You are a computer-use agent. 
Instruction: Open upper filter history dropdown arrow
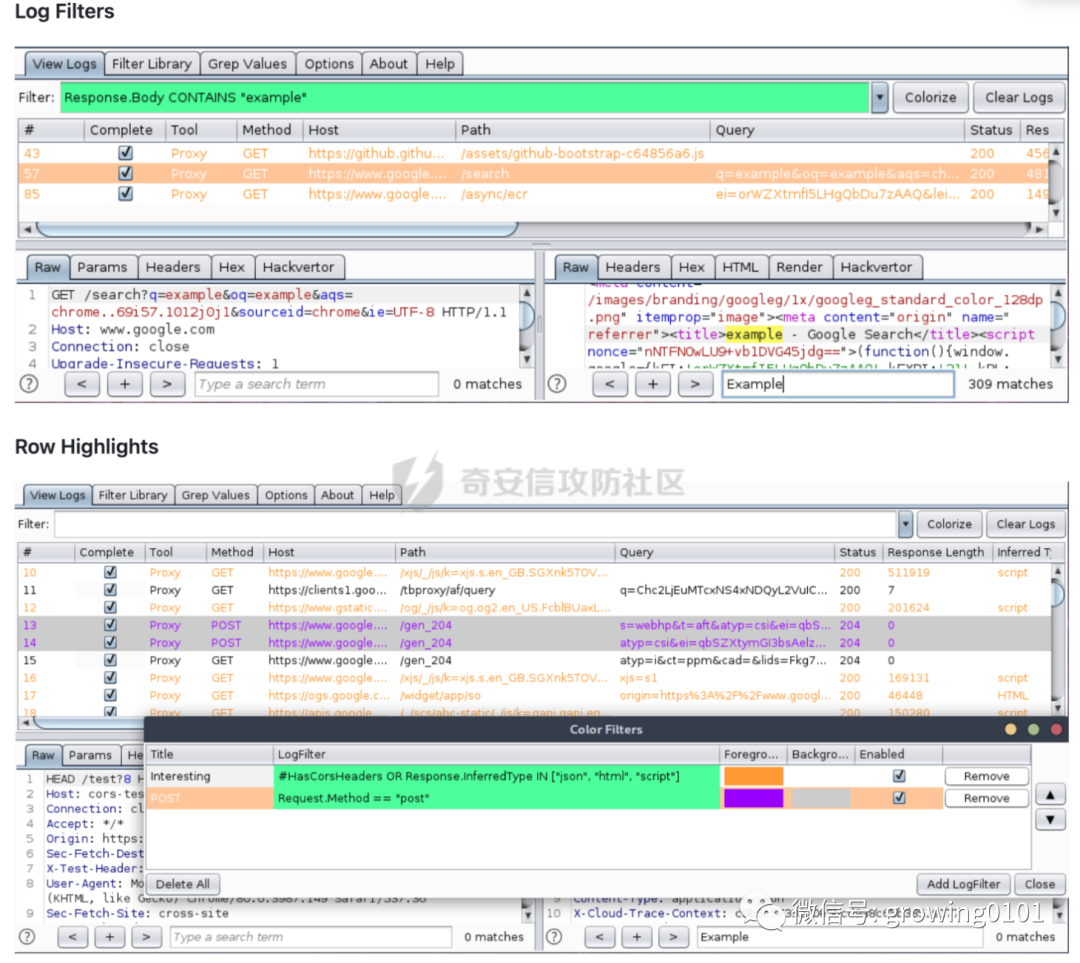pos(880,98)
